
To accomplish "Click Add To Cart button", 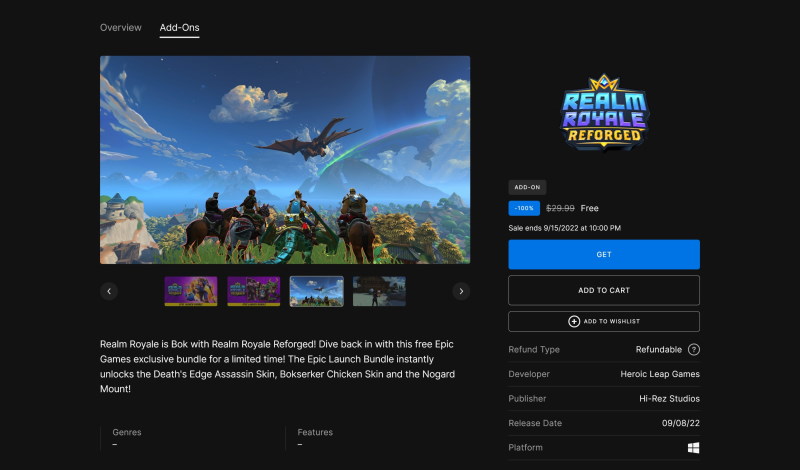I will click(604, 290).
